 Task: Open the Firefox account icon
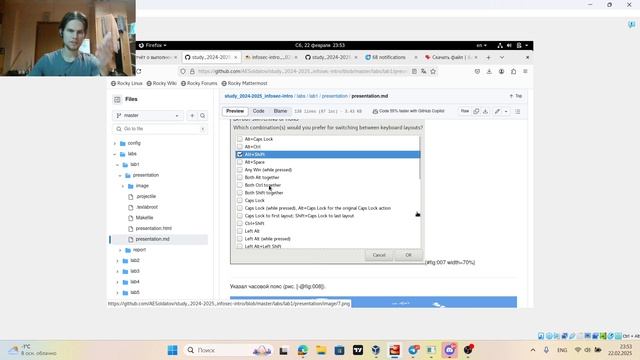pos(501,71)
